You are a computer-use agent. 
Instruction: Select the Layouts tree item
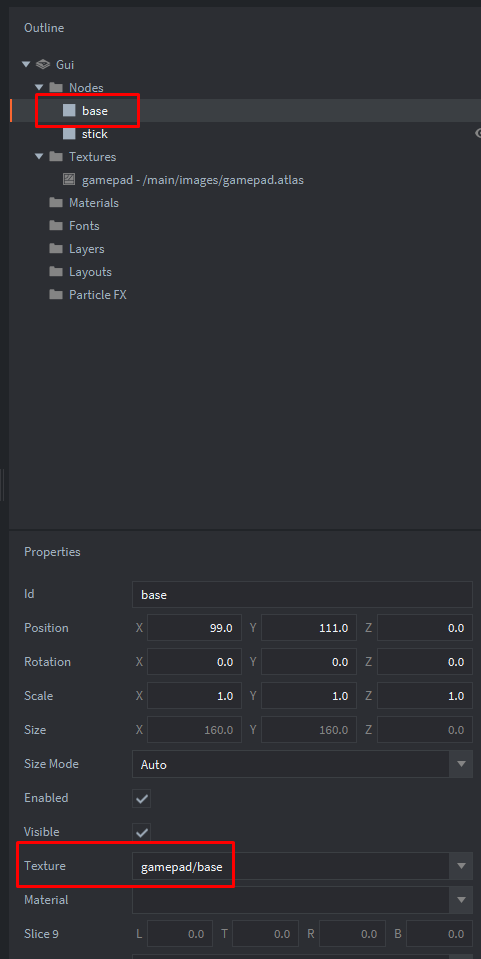90,272
